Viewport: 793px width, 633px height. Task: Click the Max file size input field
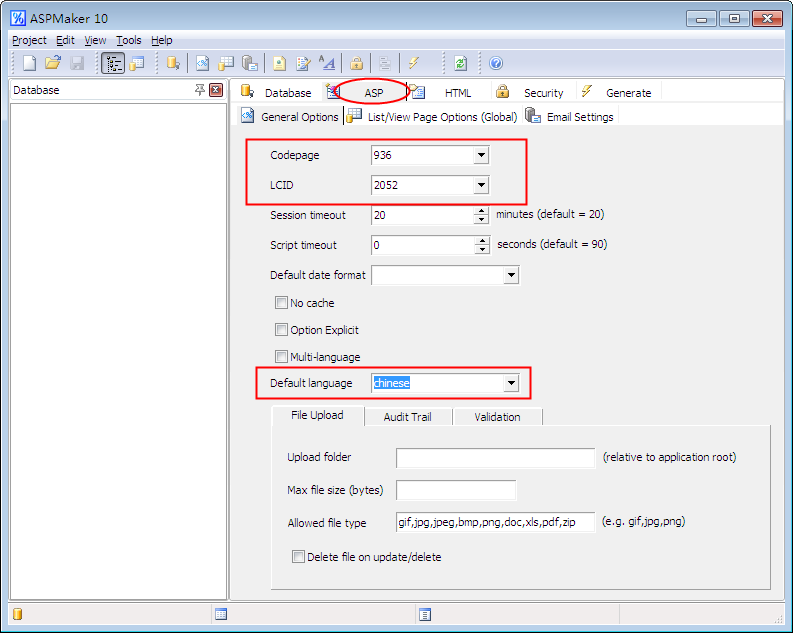click(x=456, y=490)
